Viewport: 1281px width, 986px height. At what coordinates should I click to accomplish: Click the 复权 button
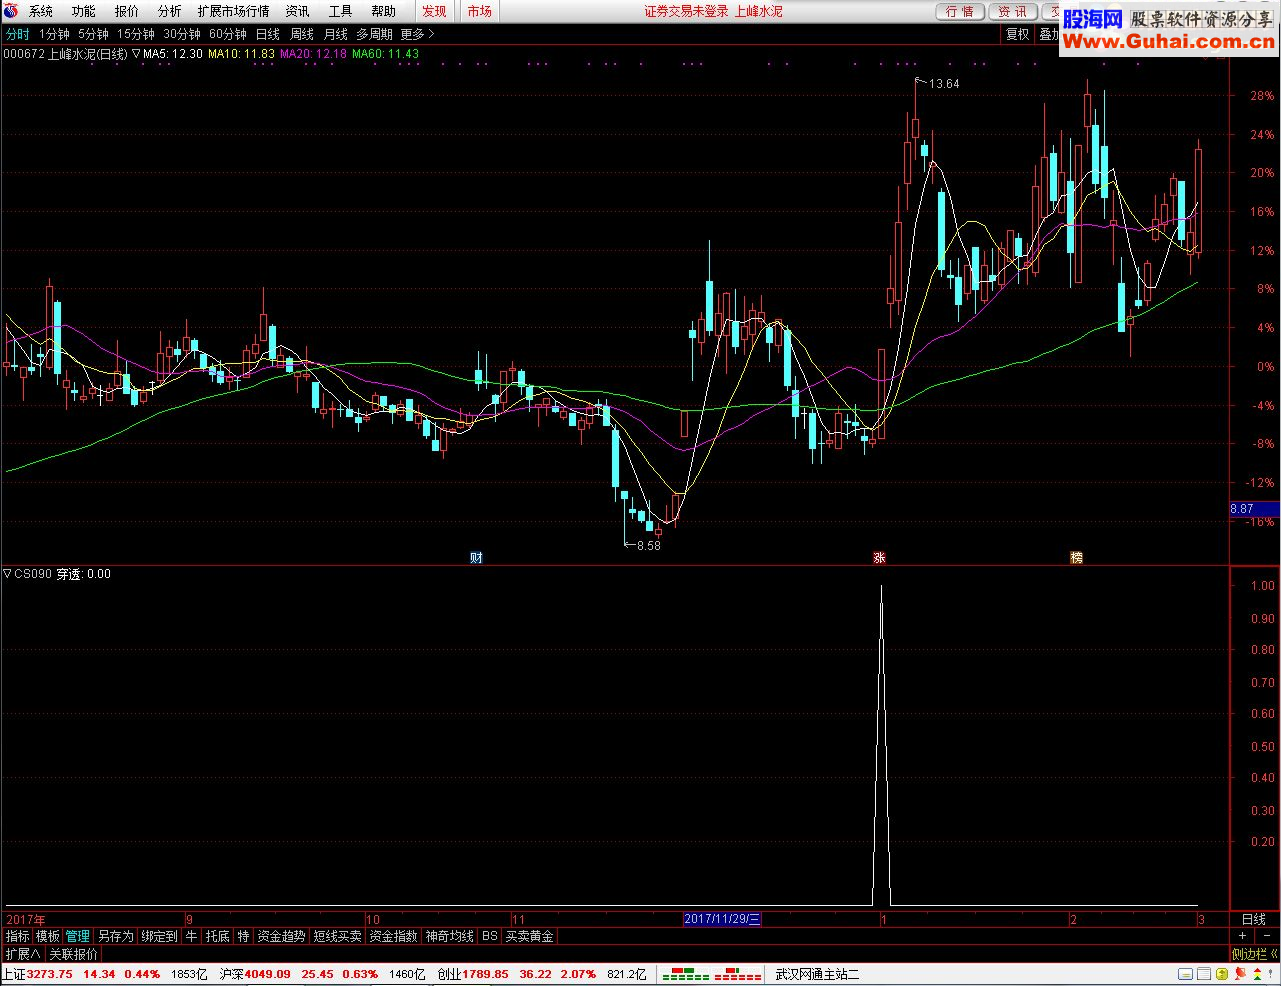(x=1017, y=34)
